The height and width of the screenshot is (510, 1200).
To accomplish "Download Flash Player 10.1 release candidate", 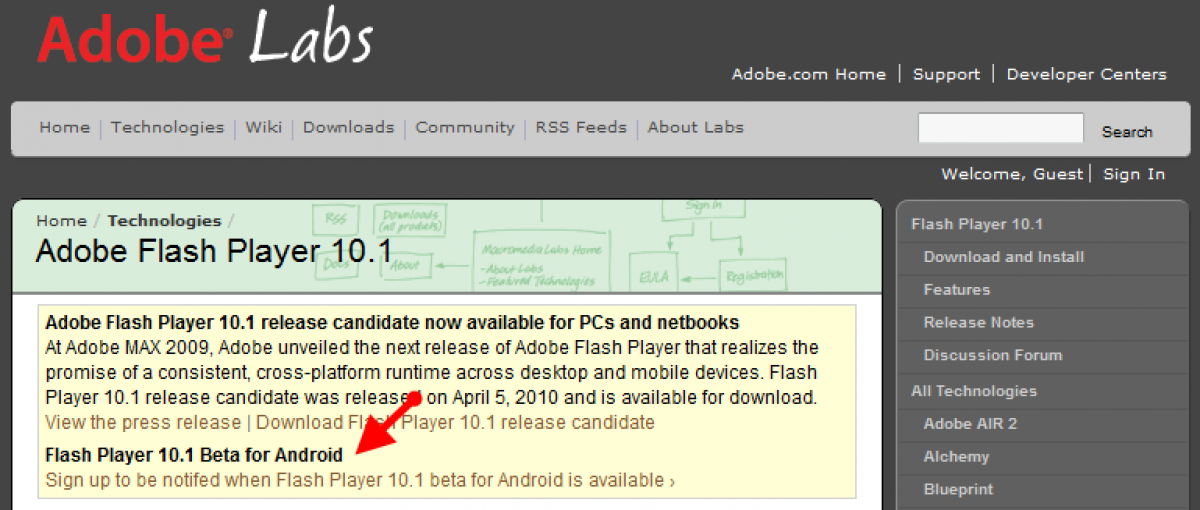I will point(455,422).
